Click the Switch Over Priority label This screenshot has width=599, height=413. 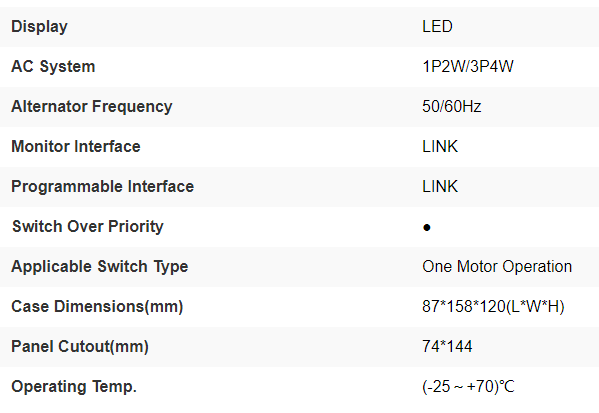(88, 227)
